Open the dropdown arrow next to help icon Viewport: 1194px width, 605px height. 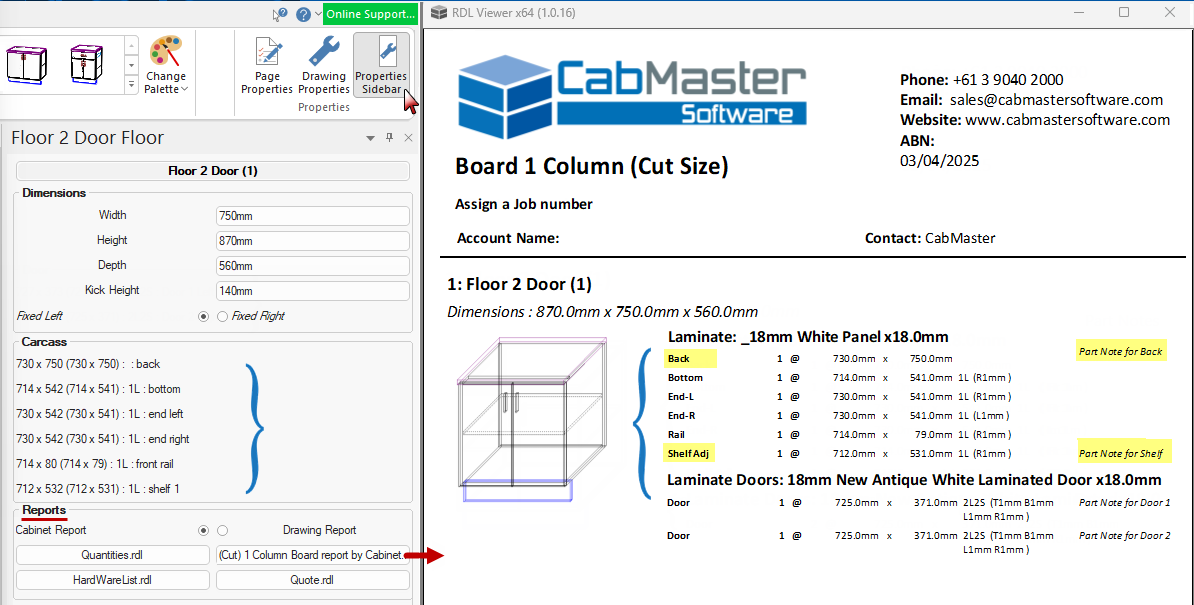(318, 14)
